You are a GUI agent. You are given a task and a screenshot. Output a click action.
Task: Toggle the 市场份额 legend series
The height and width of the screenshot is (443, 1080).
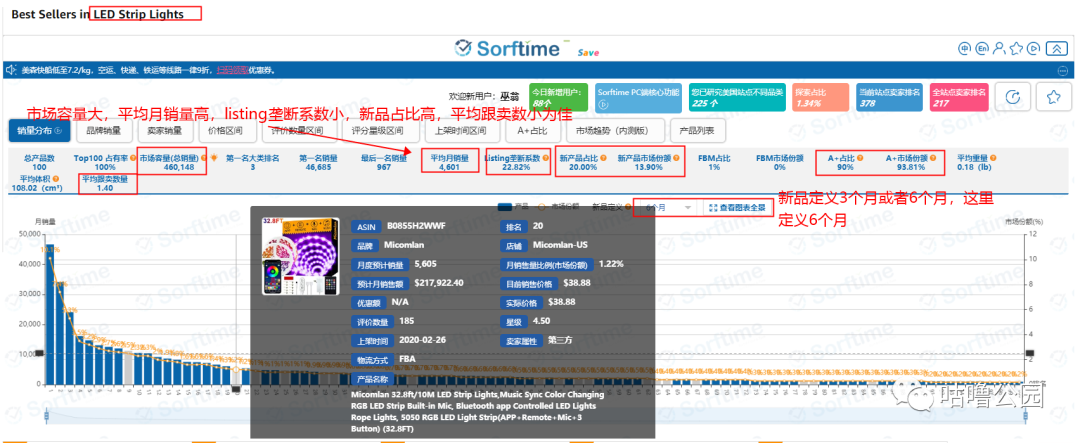(560, 207)
